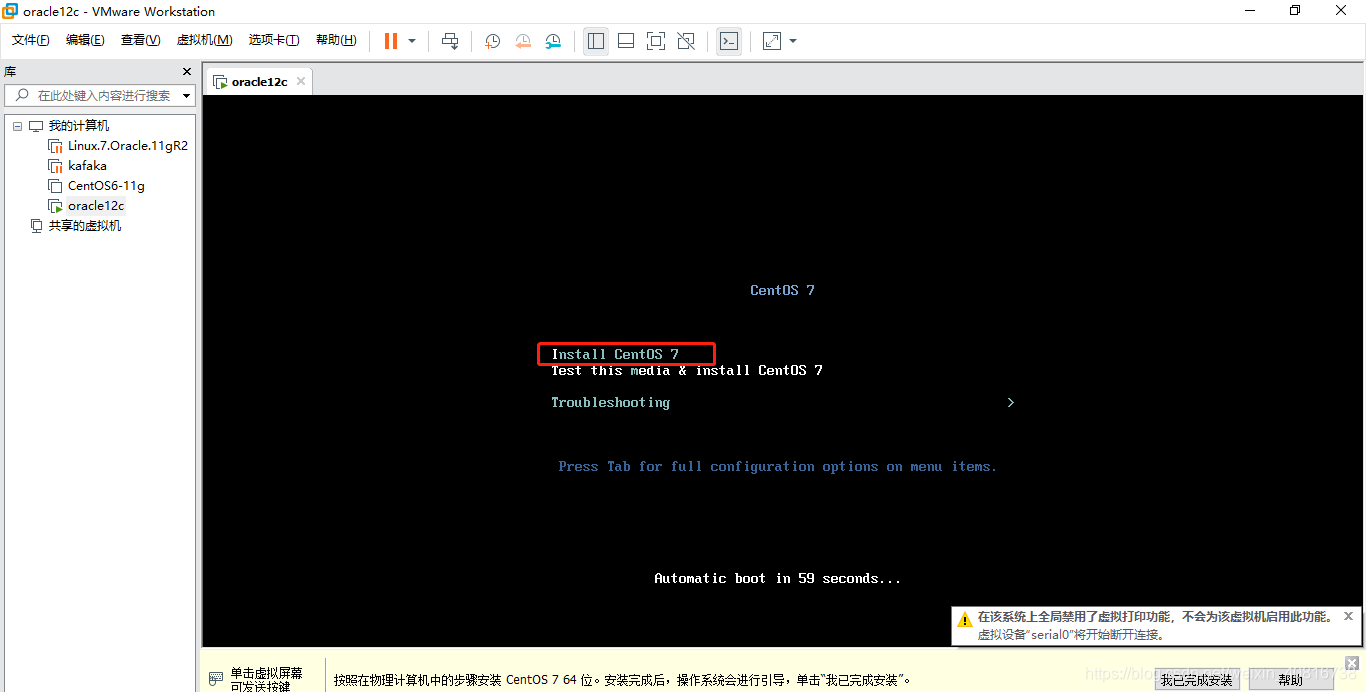The width and height of the screenshot is (1366, 692).
Task: Click the keyboard hint icon at bottom left
Action: [215, 679]
